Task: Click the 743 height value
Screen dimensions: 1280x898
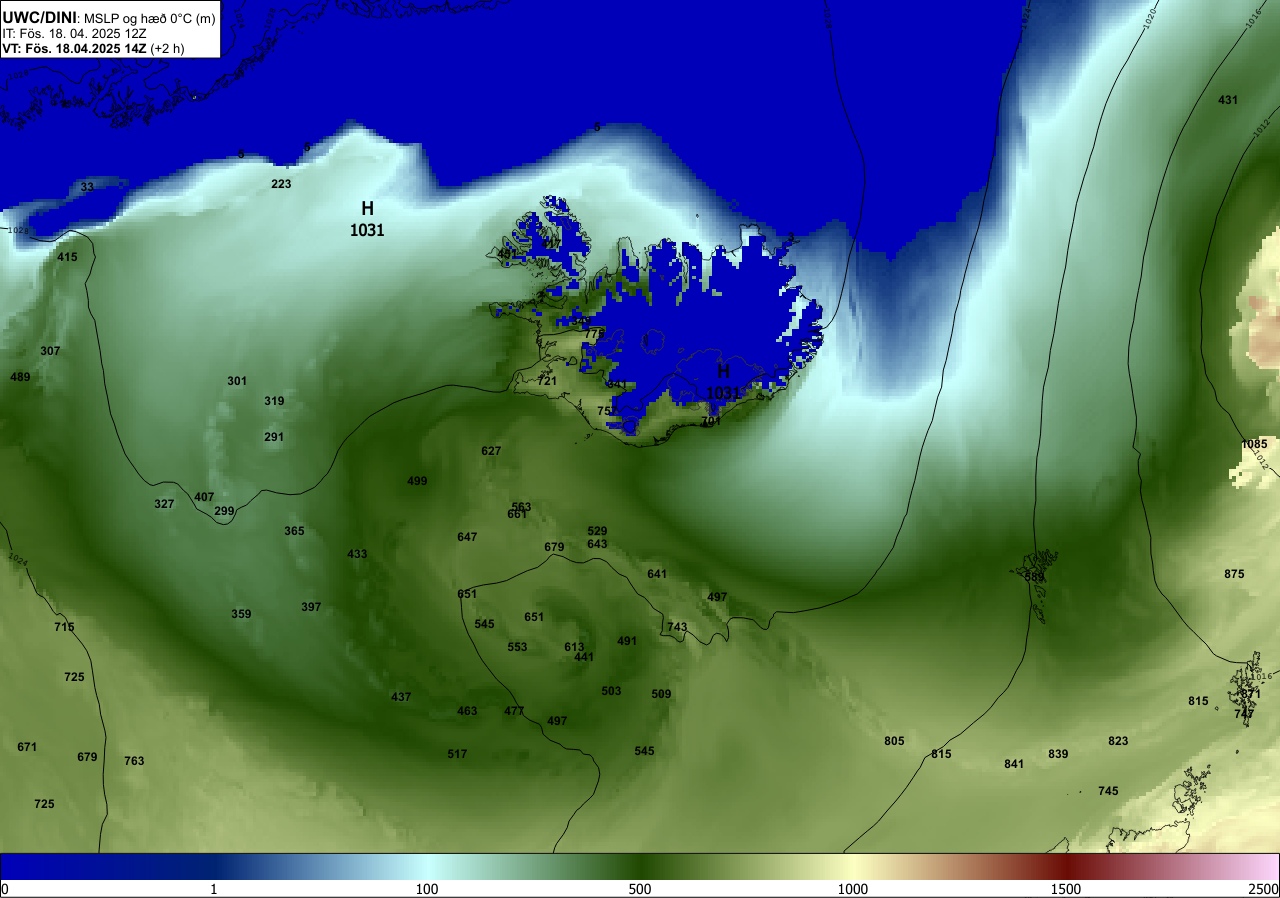Action: 677,627
